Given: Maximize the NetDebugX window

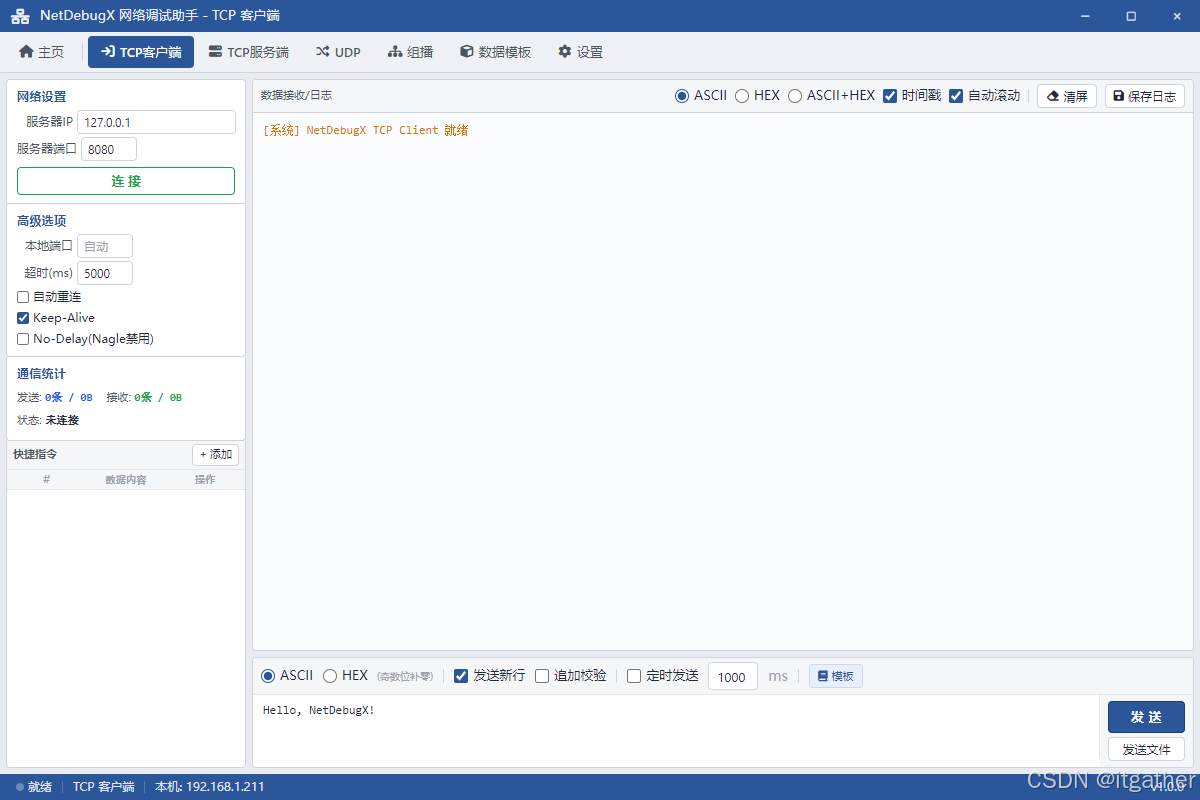Looking at the screenshot, I should pos(1131,16).
